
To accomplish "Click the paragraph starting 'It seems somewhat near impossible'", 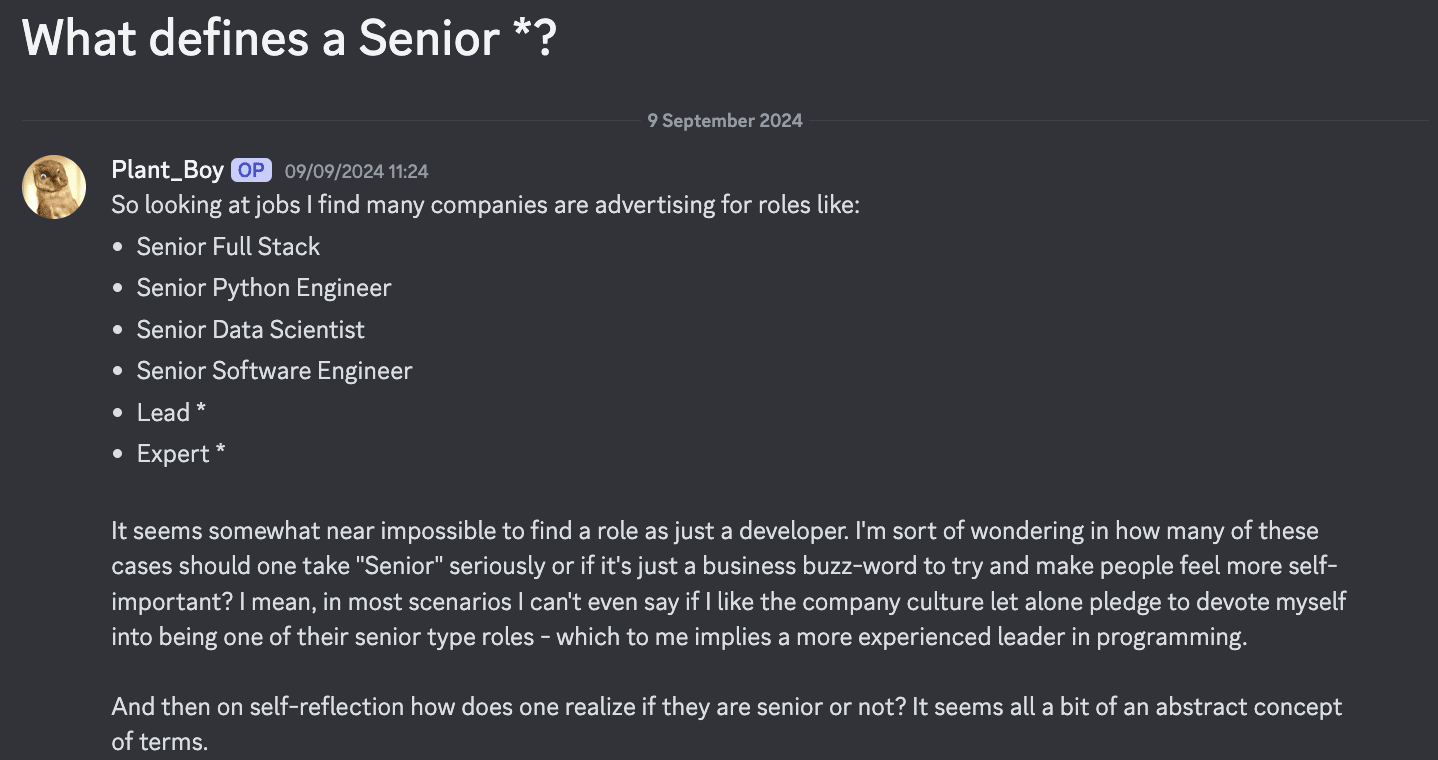I will pos(729,584).
